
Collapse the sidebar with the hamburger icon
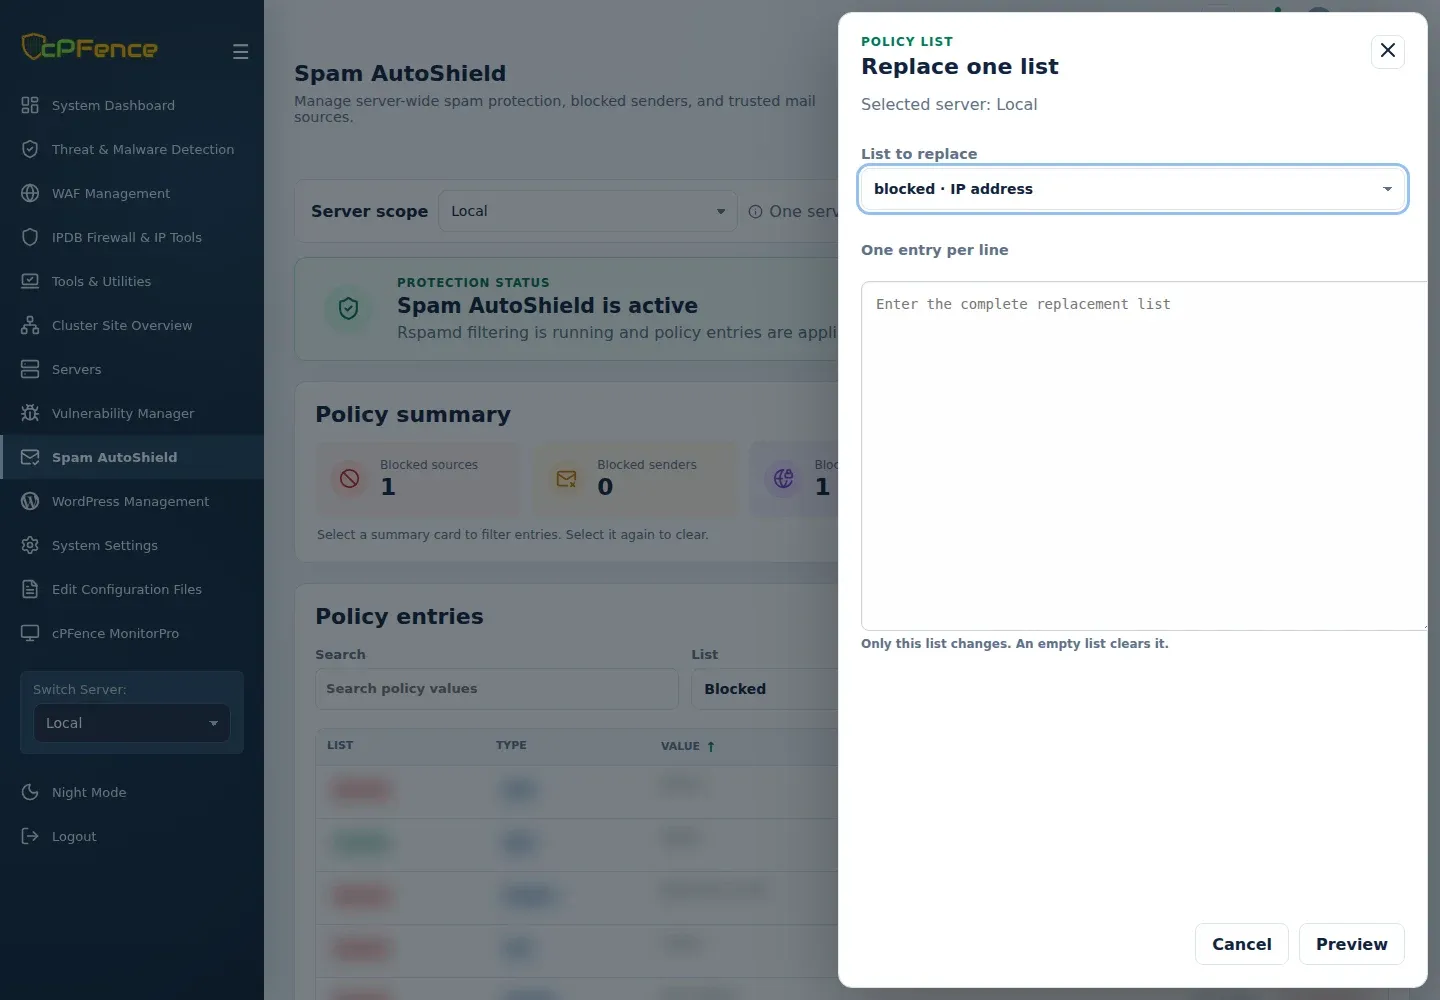click(240, 51)
